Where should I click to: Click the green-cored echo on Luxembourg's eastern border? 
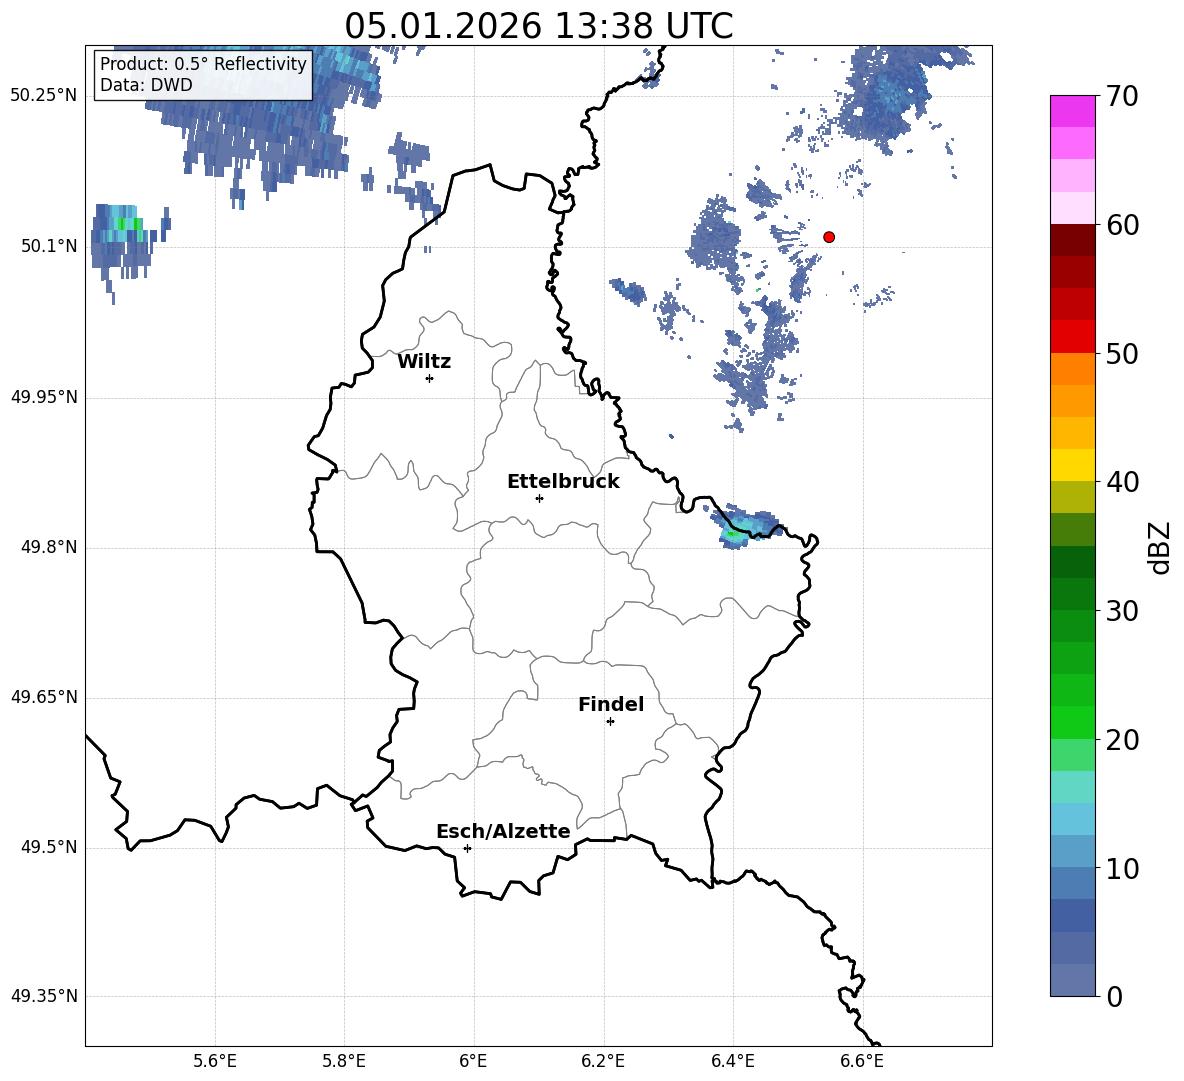point(745,526)
